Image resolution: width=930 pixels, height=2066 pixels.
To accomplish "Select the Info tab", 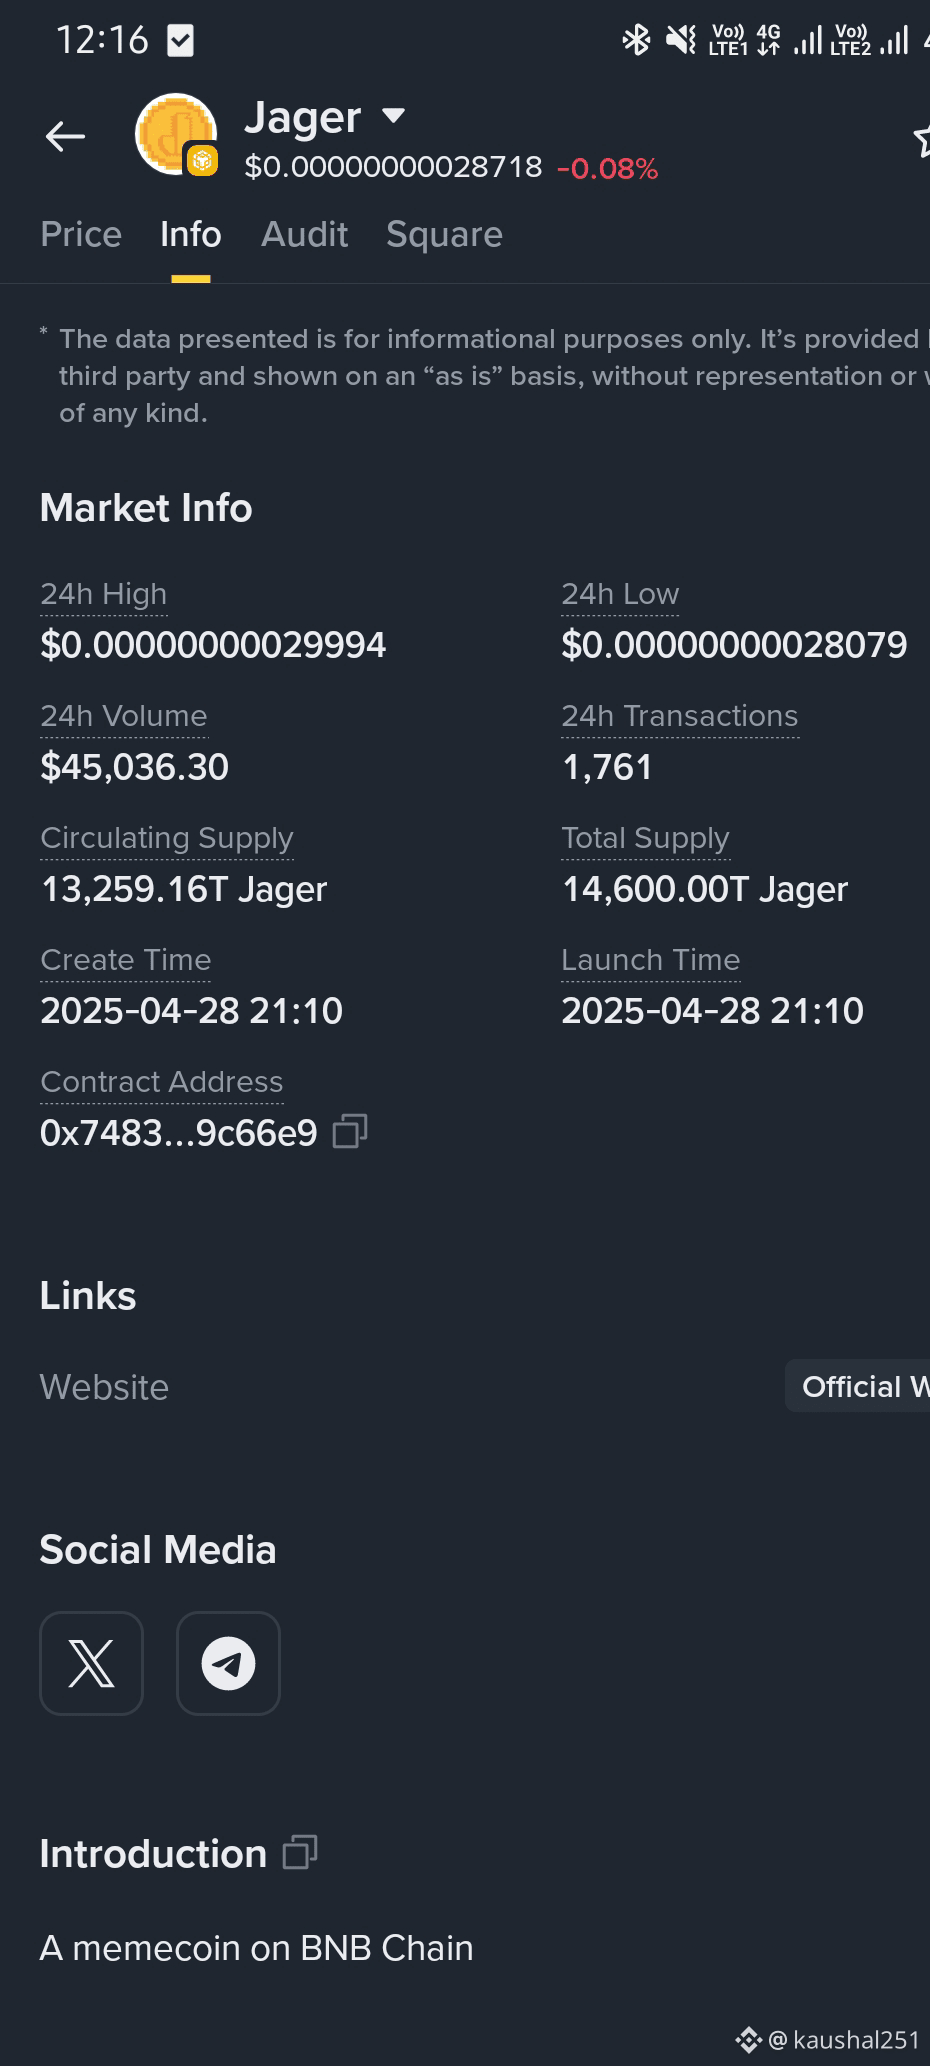I will [x=191, y=234].
